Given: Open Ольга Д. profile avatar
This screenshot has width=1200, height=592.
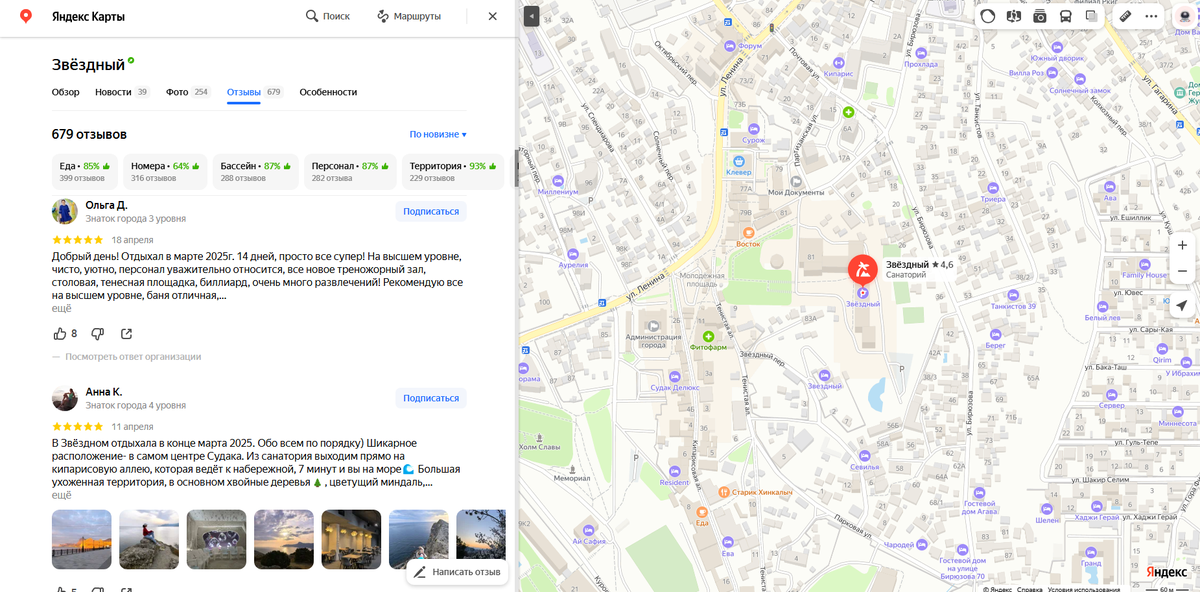Looking at the screenshot, I should (65, 211).
